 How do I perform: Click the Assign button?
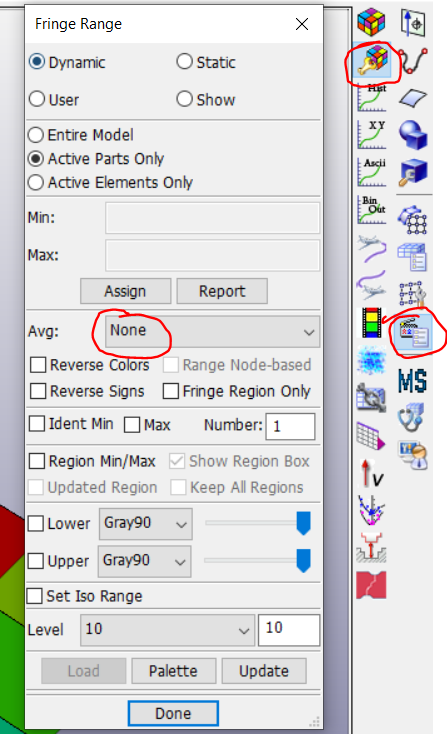(125, 291)
